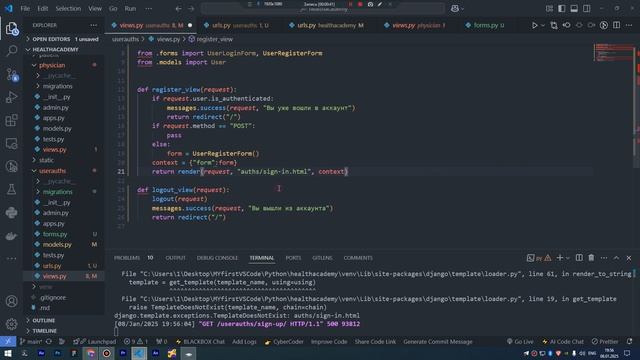Open the Docker whale view
This screenshot has width=640, height=360.
11,236
